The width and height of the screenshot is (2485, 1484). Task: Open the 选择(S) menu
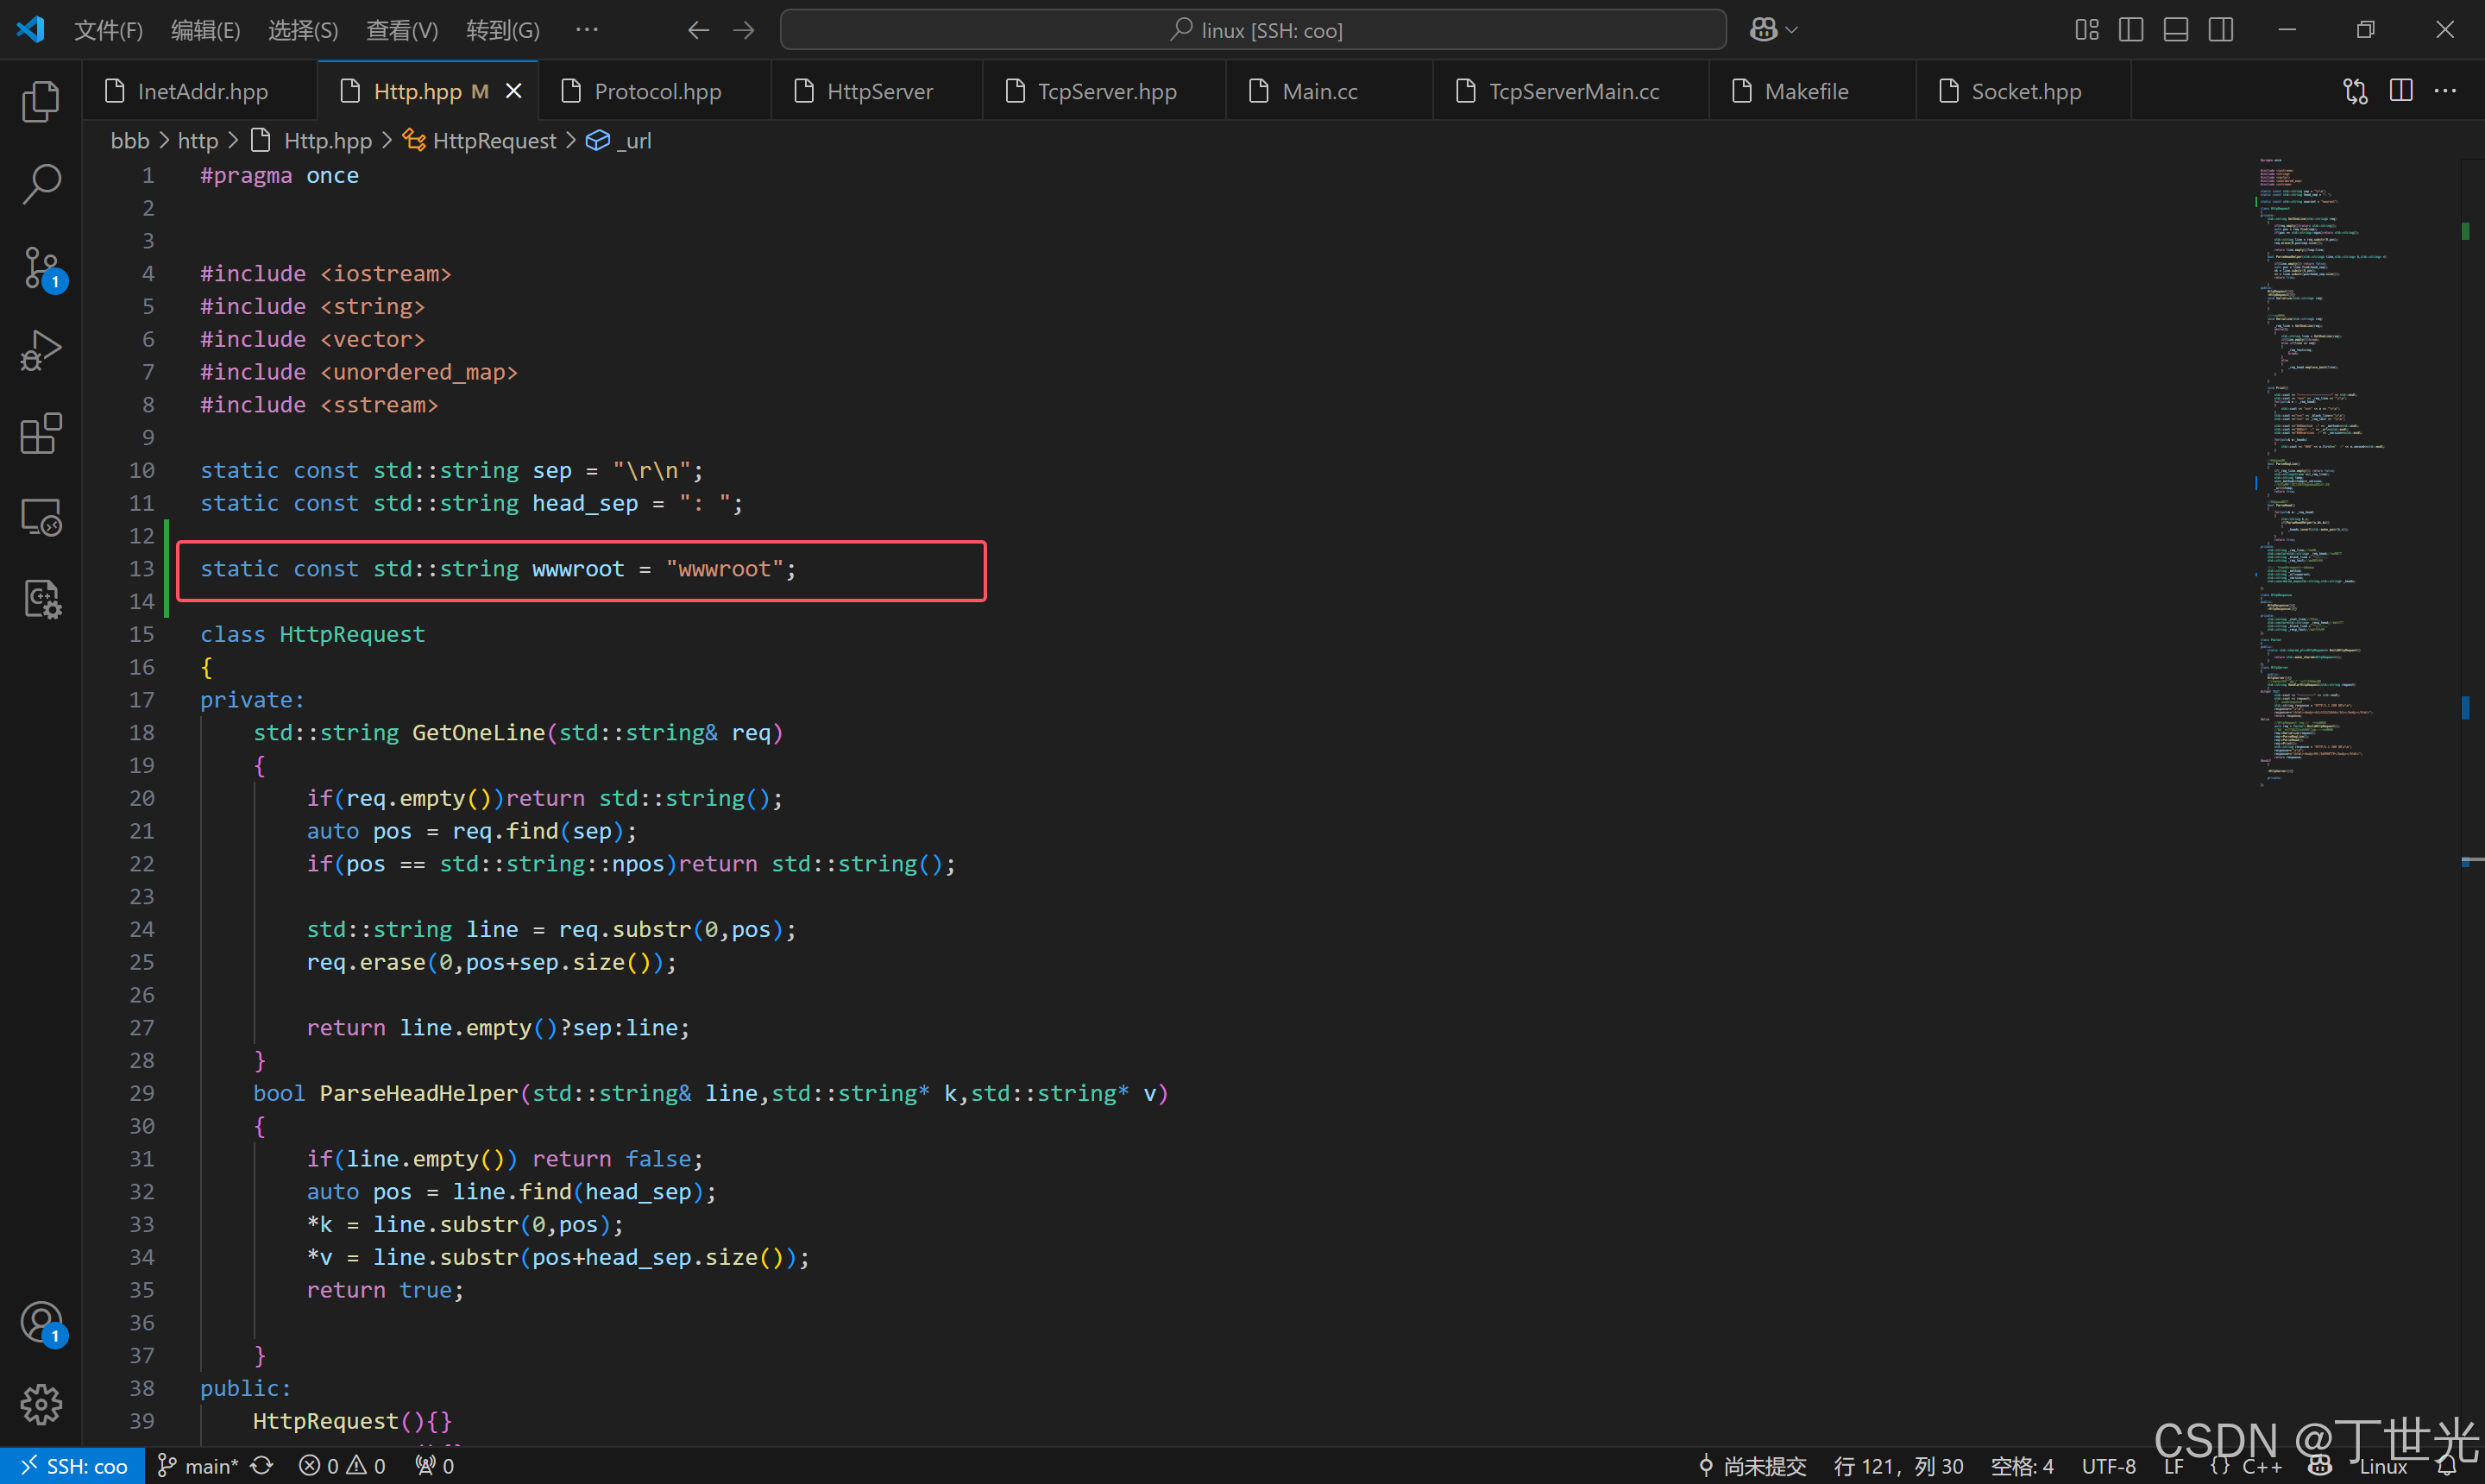[x=303, y=30]
